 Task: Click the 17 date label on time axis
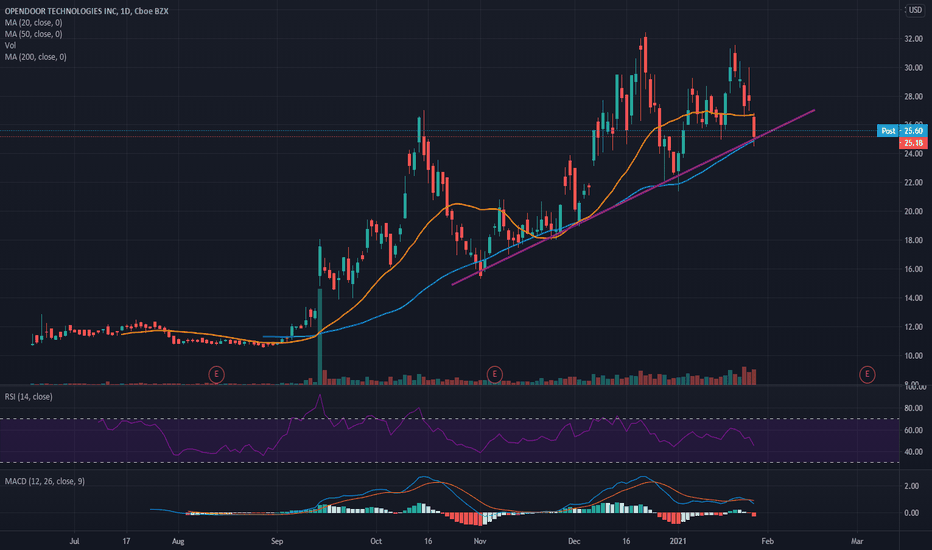pos(126,542)
